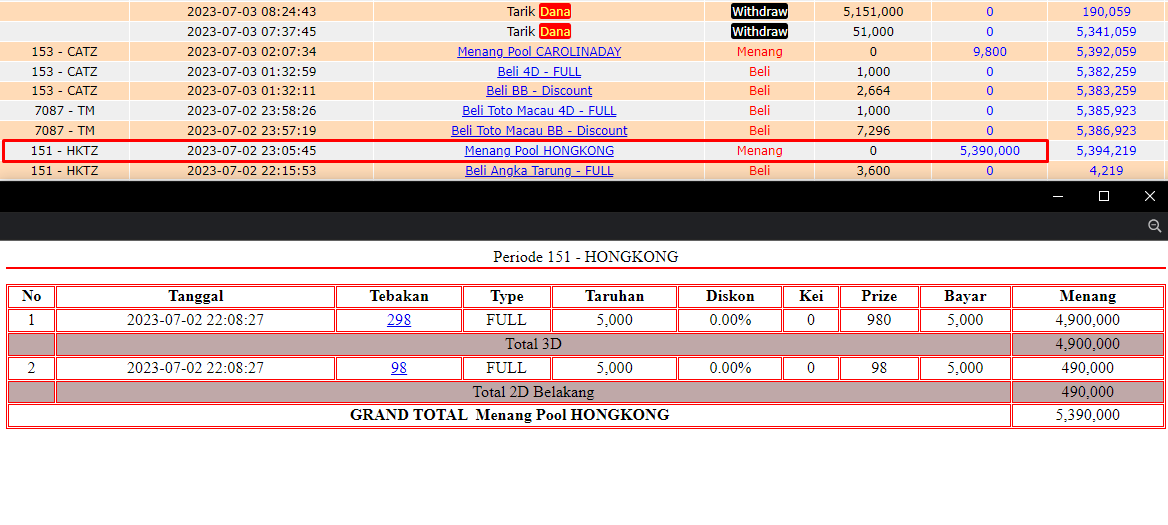This screenshot has width=1168, height=525.
Task: Select Tarik Dana entry at 07:37:45
Action: point(539,31)
